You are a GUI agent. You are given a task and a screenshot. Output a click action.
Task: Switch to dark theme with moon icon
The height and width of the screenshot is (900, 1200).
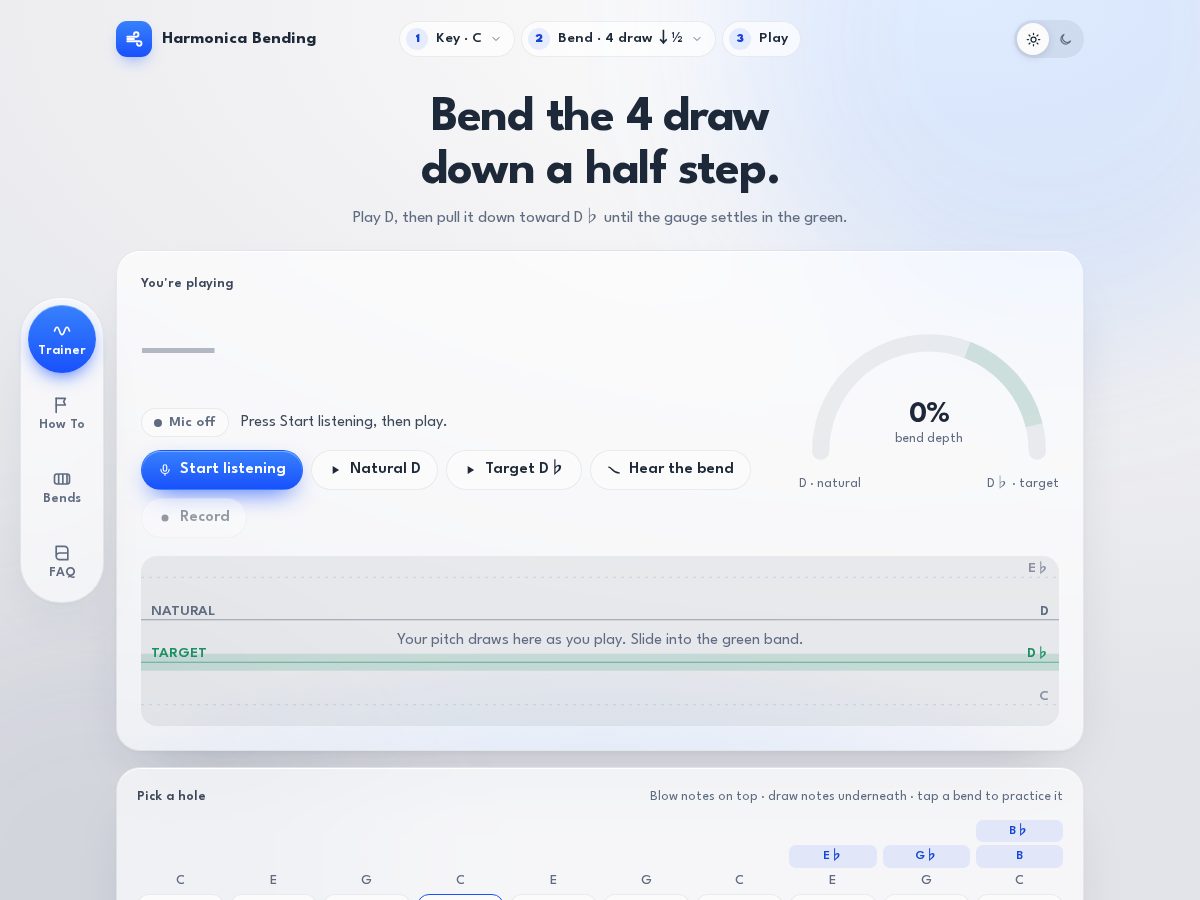(x=1066, y=39)
